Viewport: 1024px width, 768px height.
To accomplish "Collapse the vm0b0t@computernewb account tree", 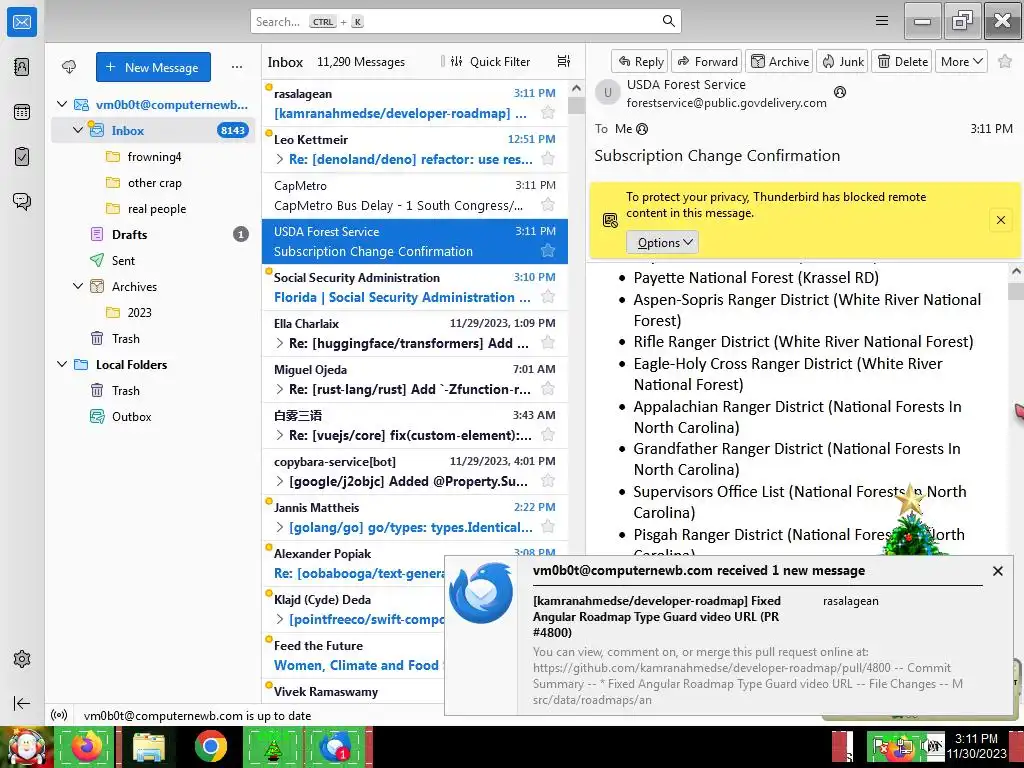I will point(62,104).
